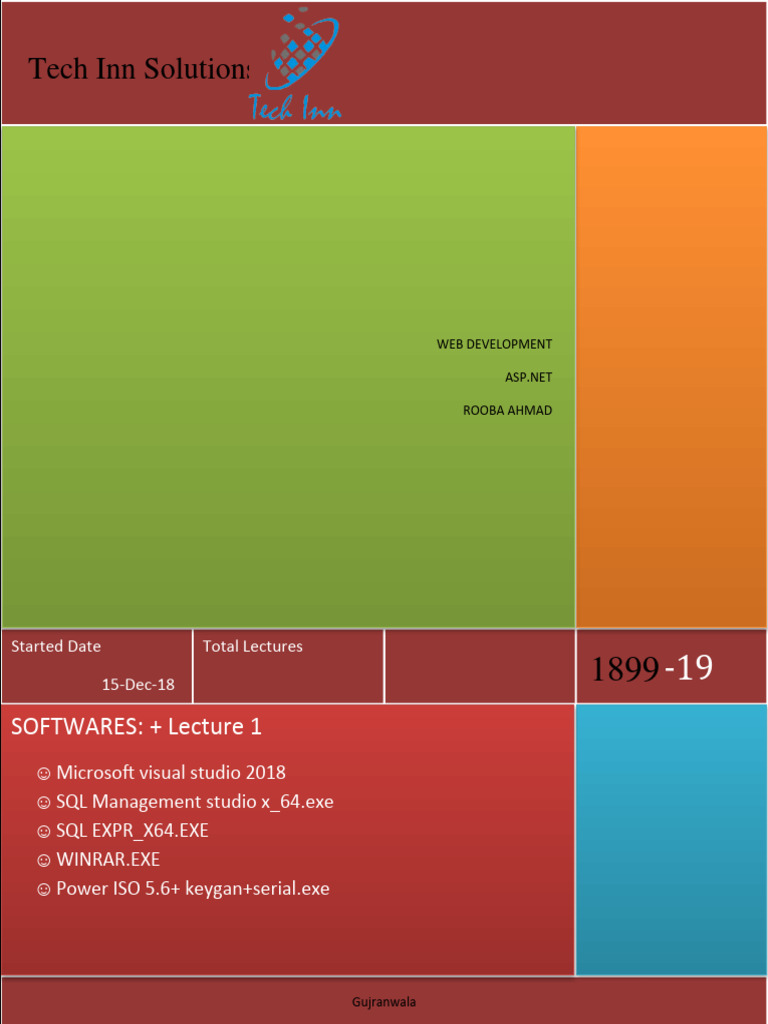The width and height of the screenshot is (768, 1024).
Task: Click smiley bullet beside Microsoft visual studio
Action: pyautogui.click(x=44, y=774)
